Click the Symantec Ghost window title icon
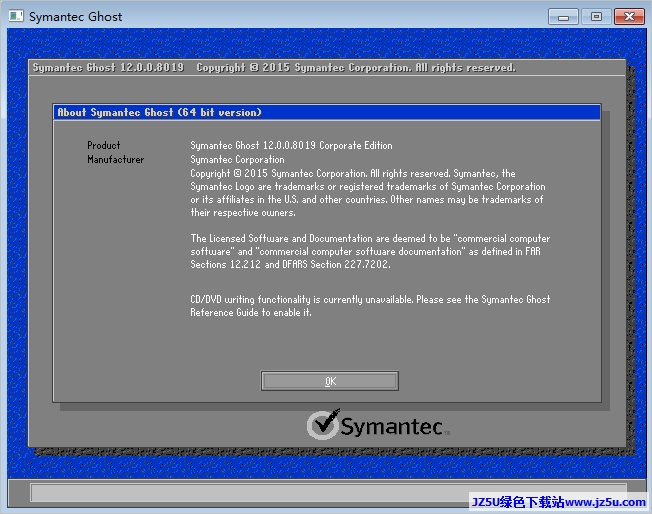Screen dimensions: 652x514 click(16, 16)
